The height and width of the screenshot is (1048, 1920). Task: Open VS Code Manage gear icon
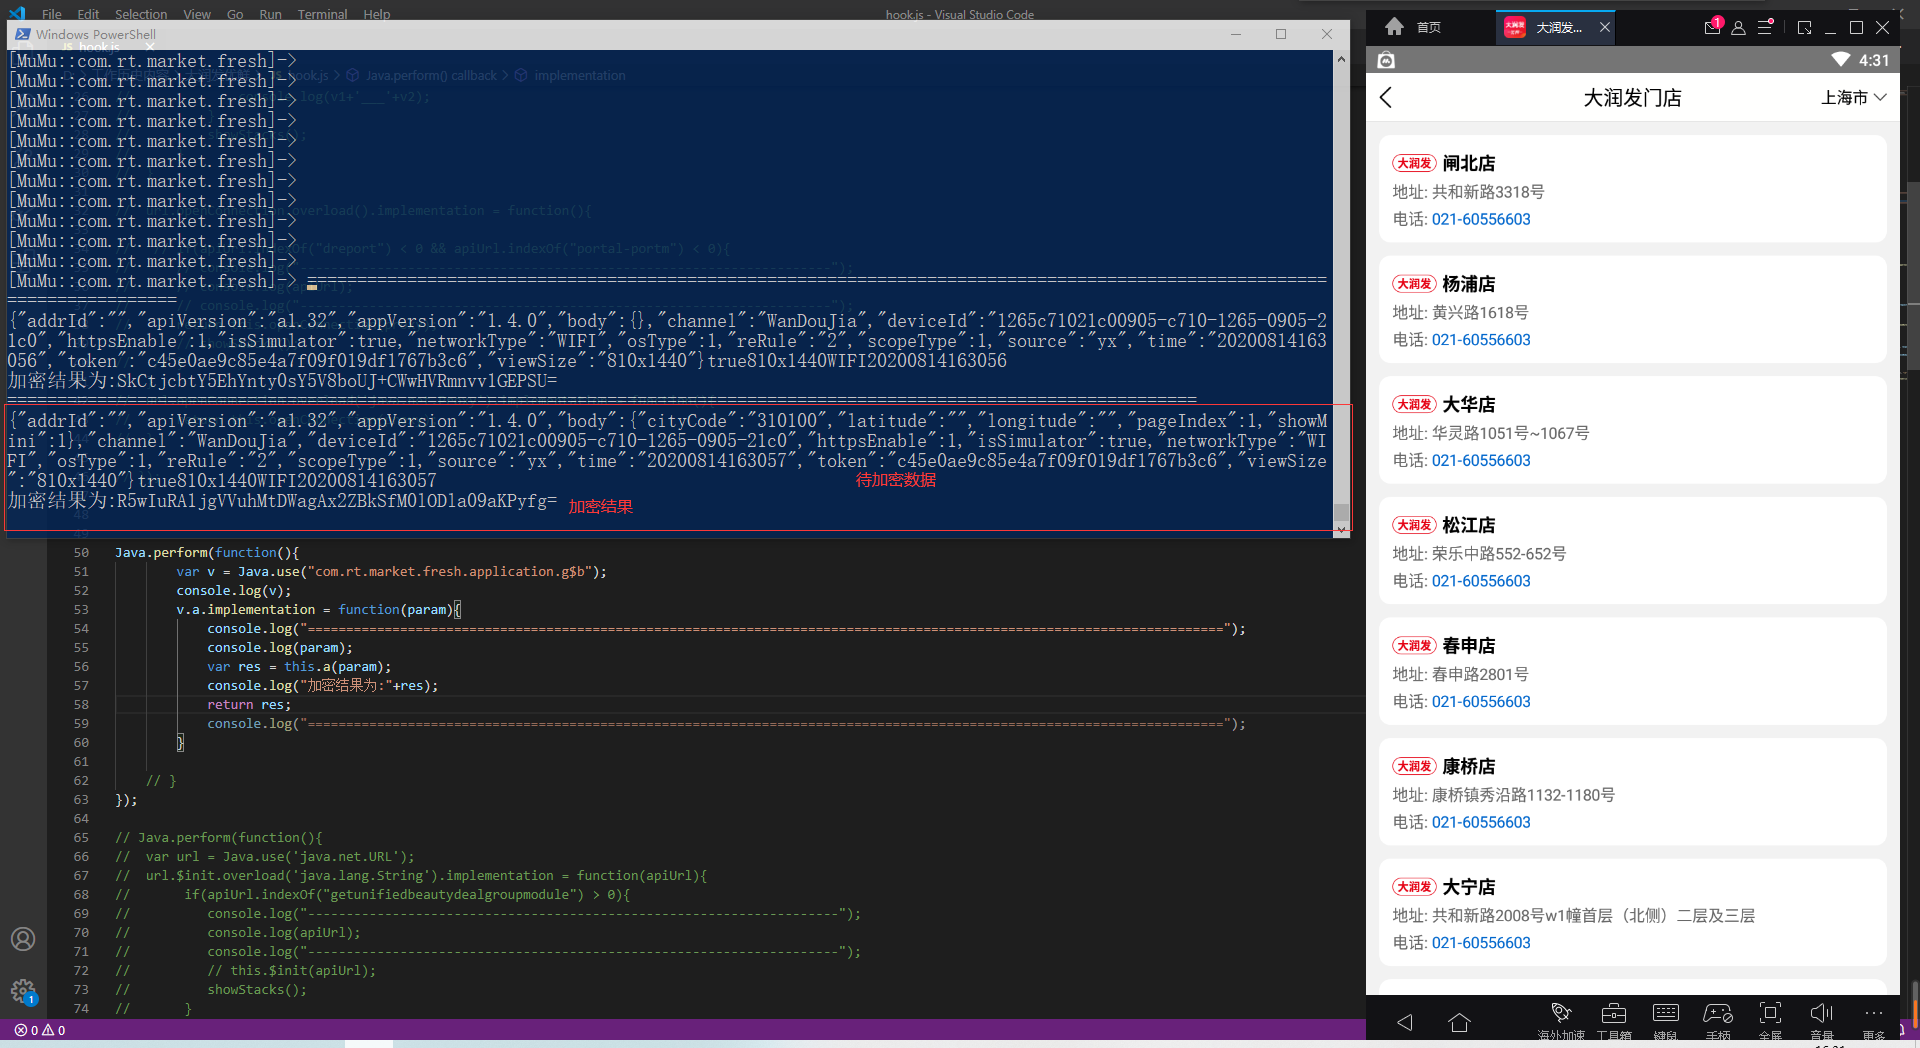point(23,991)
